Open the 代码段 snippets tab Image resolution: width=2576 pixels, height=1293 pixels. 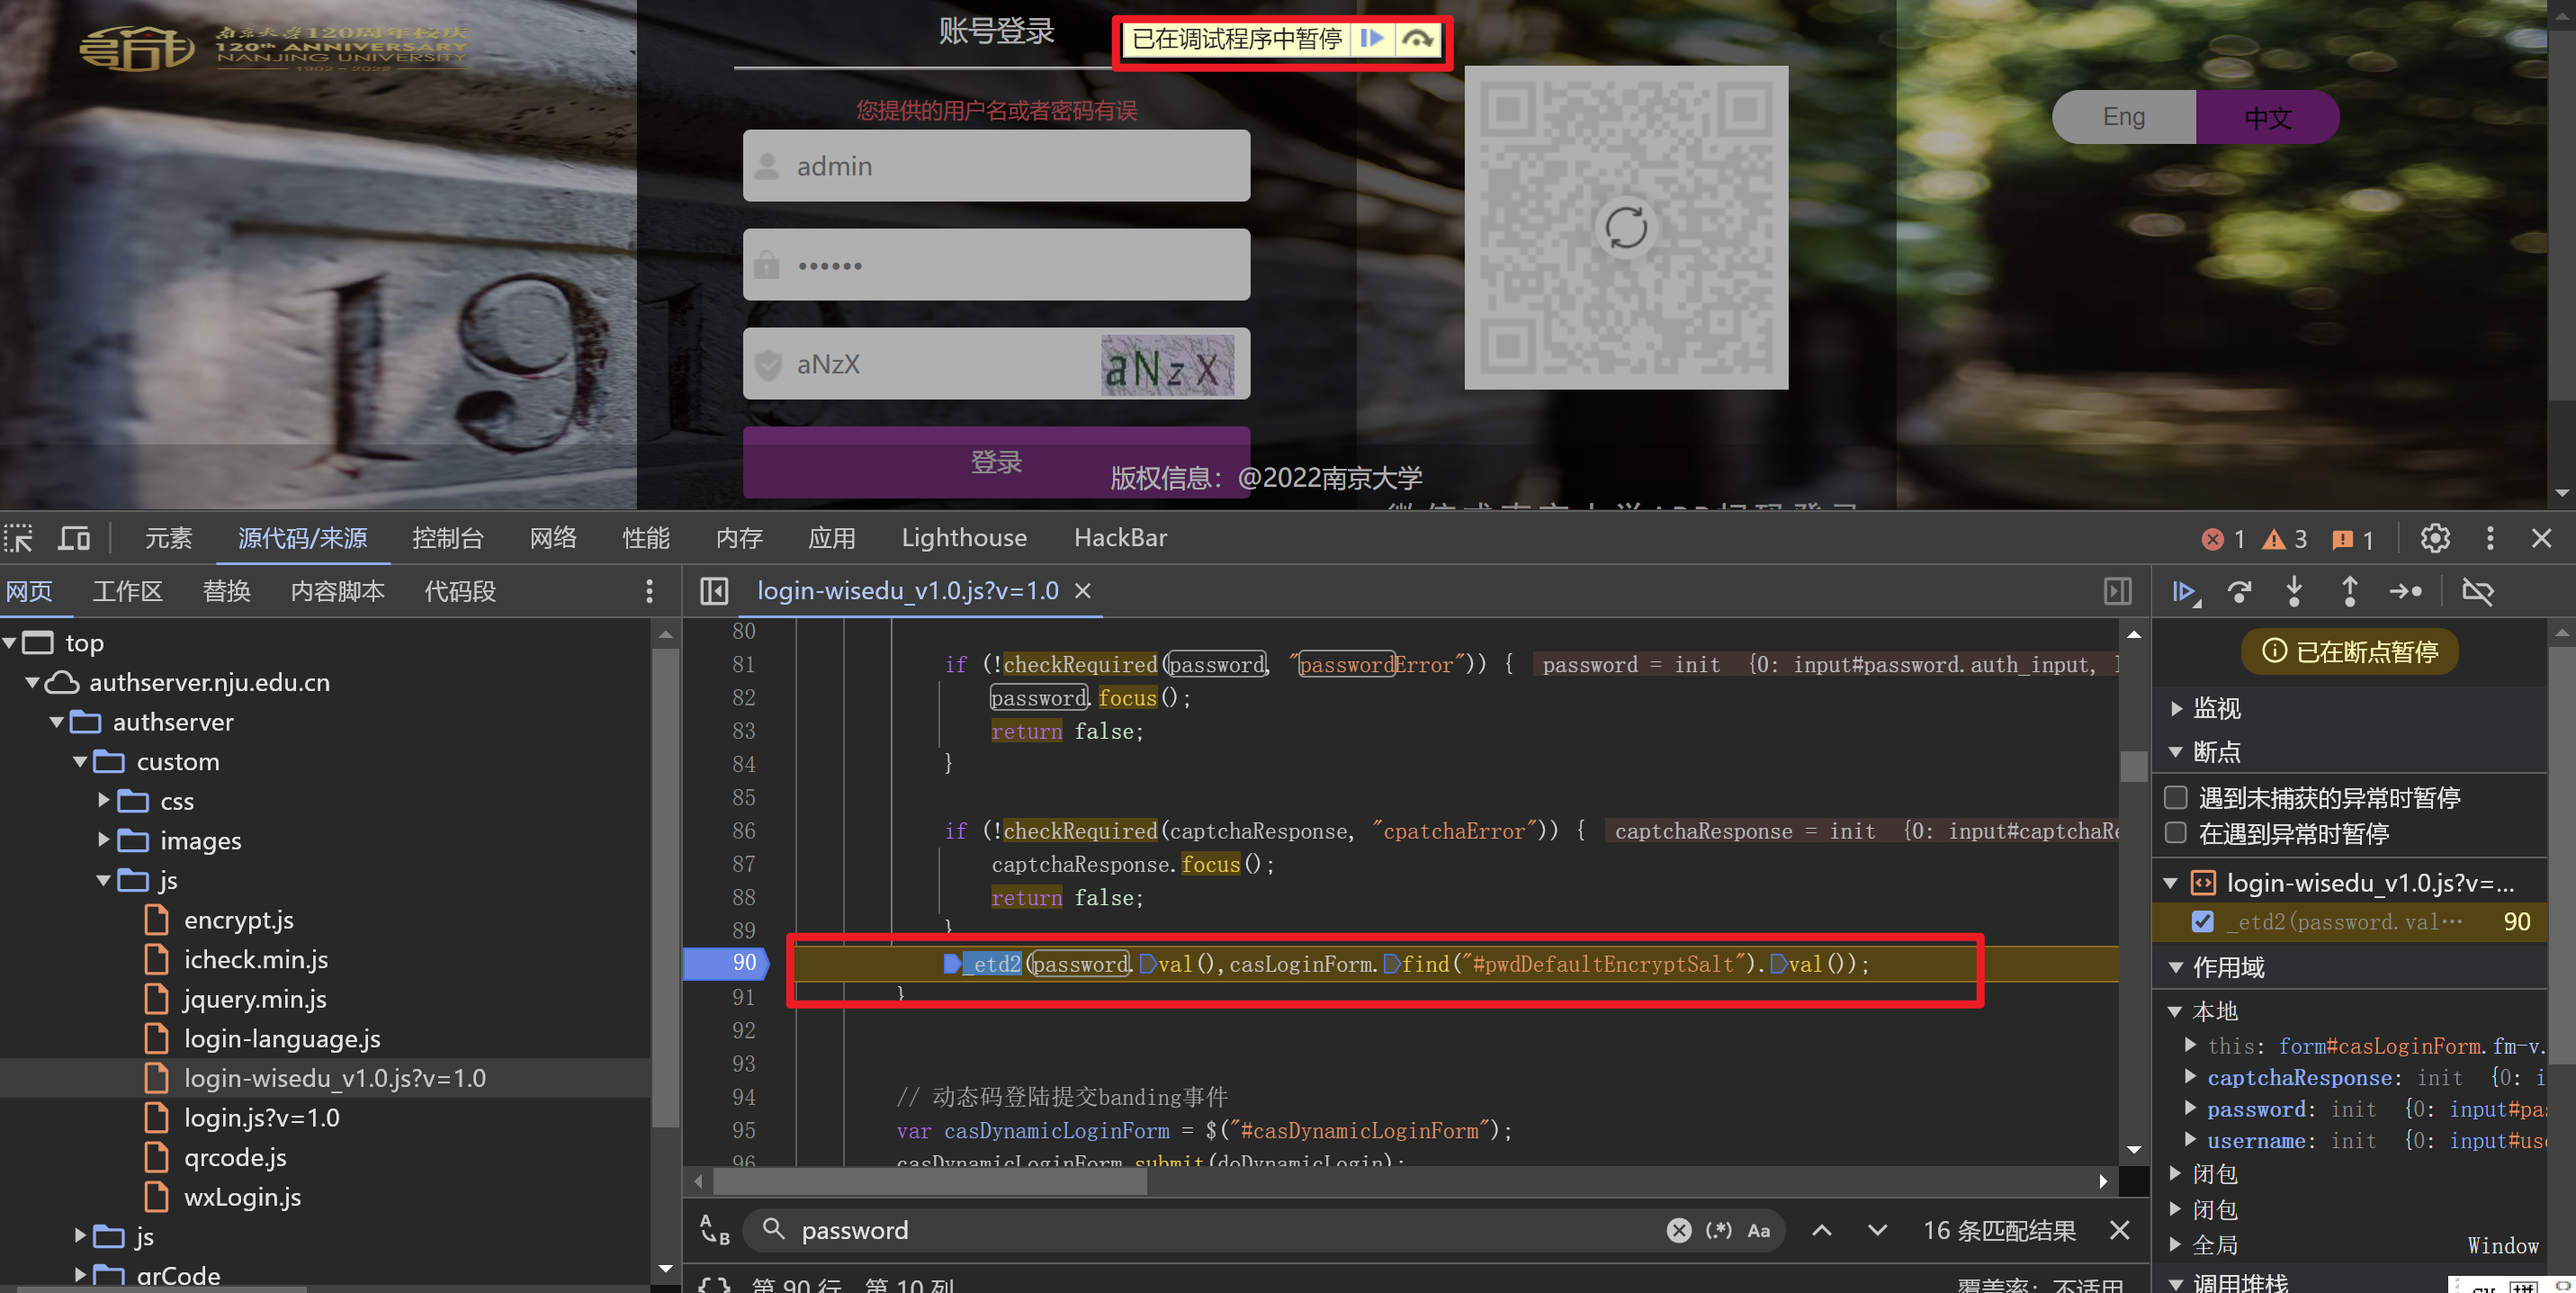click(460, 591)
